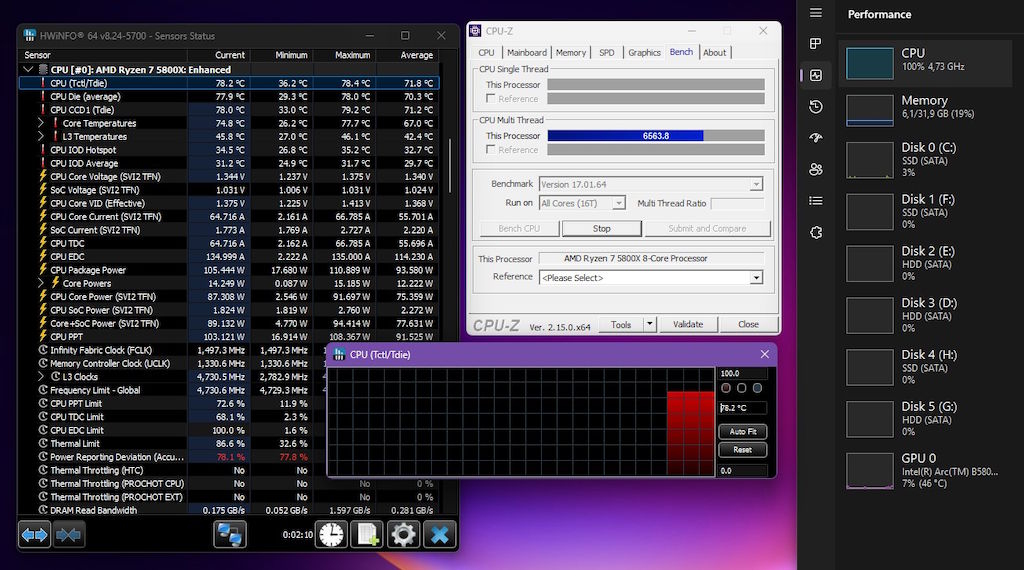Open Task Manager Processes page icon

click(816, 44)
